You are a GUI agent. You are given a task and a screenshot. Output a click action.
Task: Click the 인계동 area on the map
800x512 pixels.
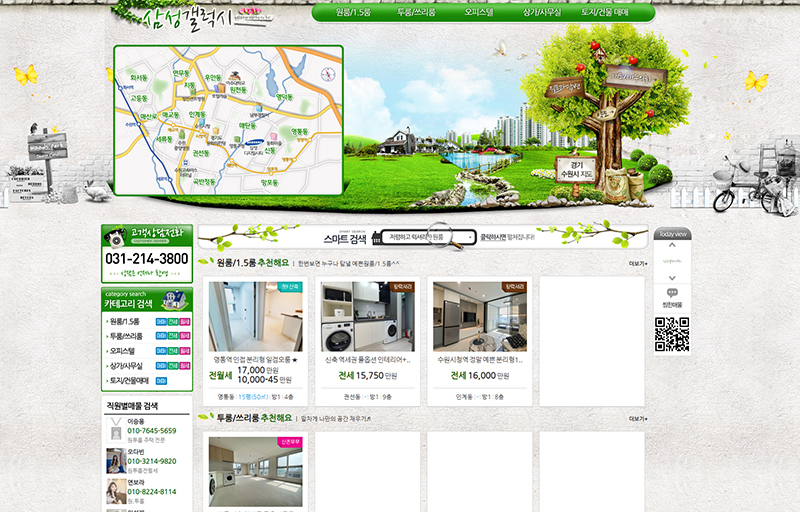tap(198, 114)
